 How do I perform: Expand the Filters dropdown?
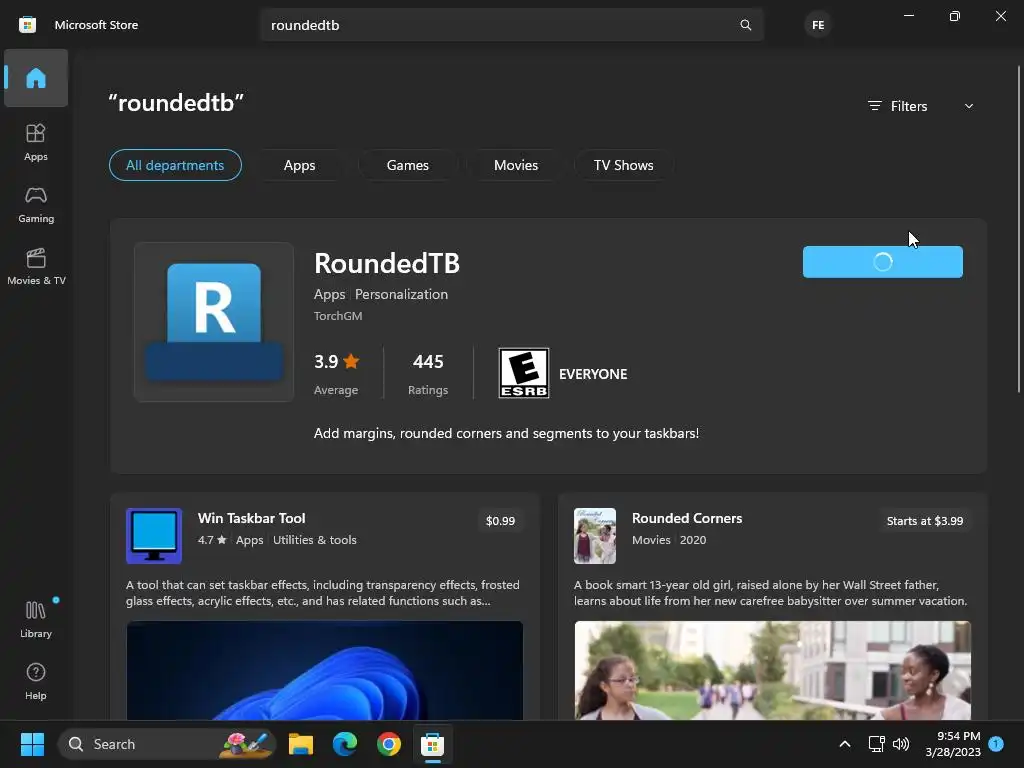[x=921, y=106]
